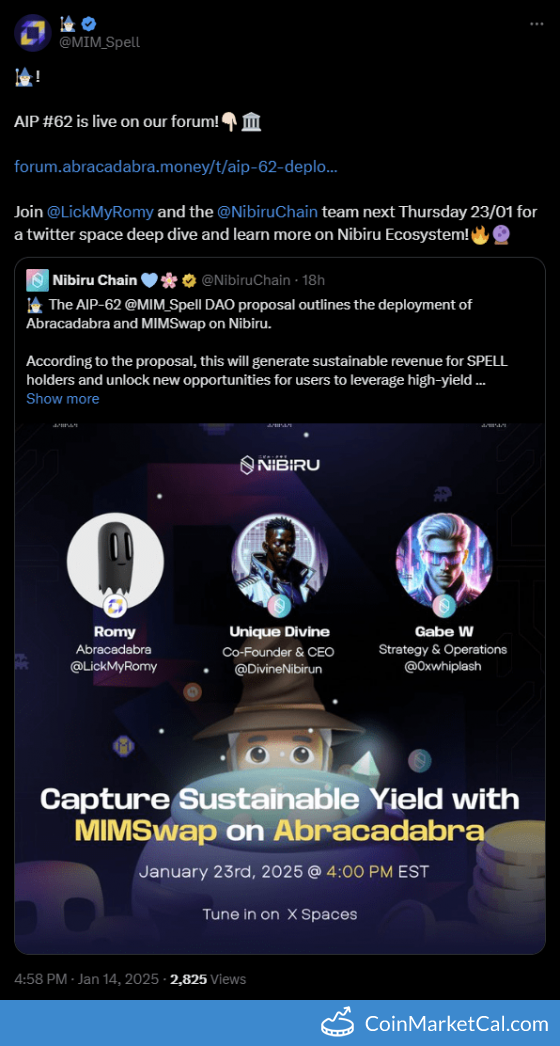Open Nibiru Chain quoted account name
This screenshot has height=1046, width=560.
tap(94, 280)
